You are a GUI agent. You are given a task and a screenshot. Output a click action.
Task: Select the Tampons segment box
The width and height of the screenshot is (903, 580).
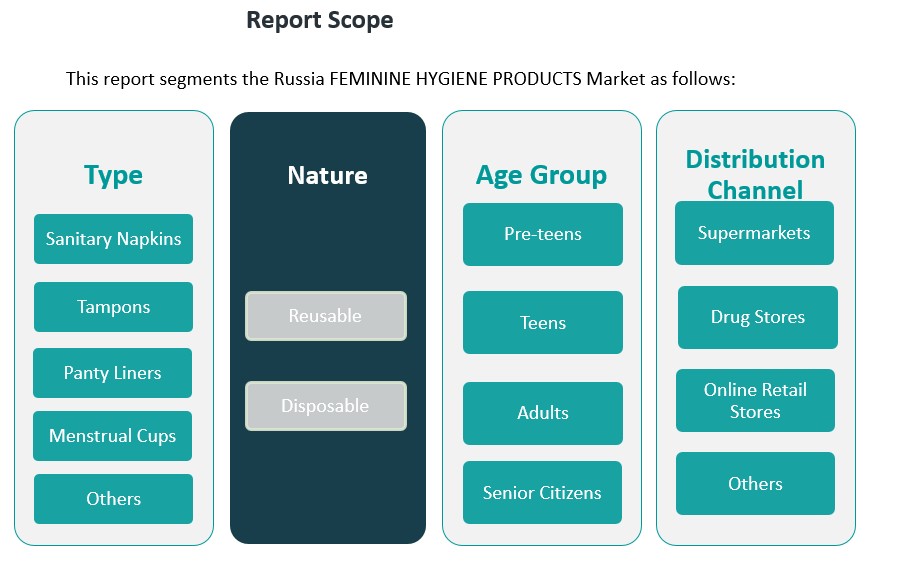pos(113,307)
